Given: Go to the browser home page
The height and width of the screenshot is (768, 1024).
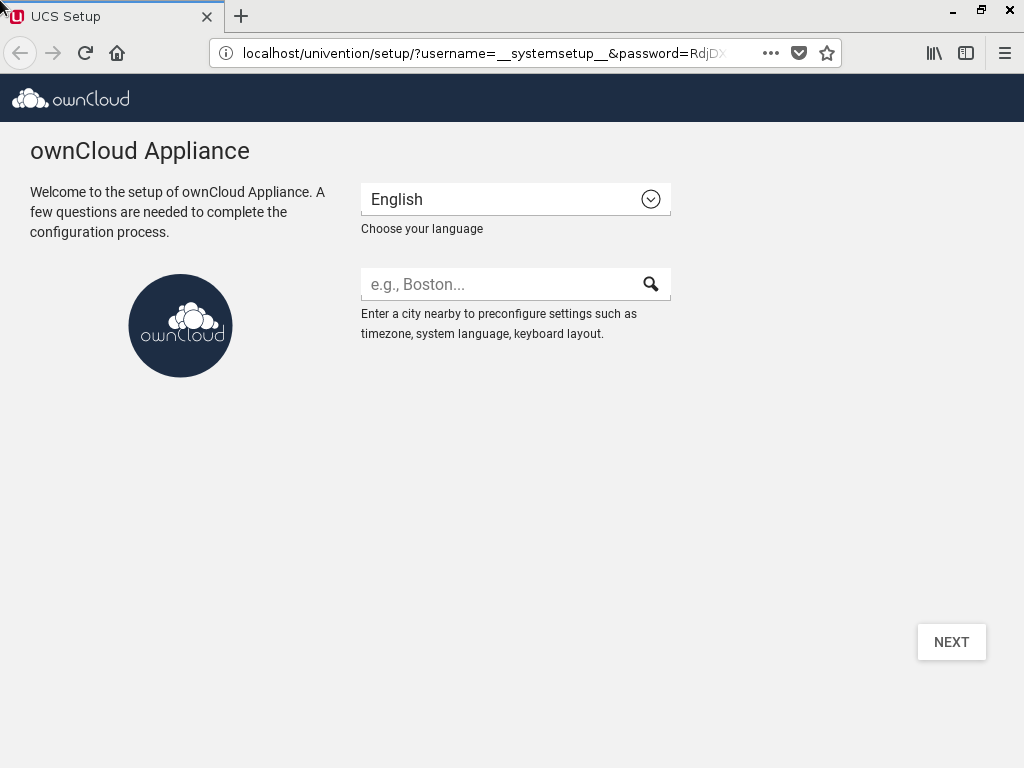Looking at the screenshot, I should [x=117, y=53].
